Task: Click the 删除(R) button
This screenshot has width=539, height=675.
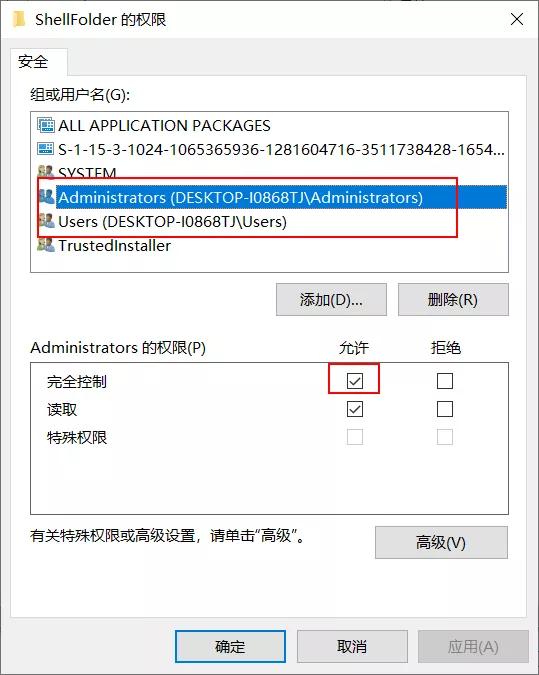Action: point(453,300)
